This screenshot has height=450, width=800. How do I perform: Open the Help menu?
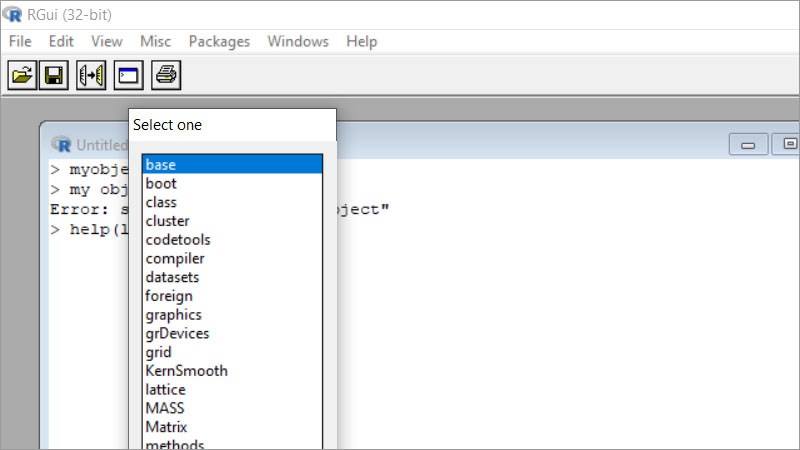point(362,41)
